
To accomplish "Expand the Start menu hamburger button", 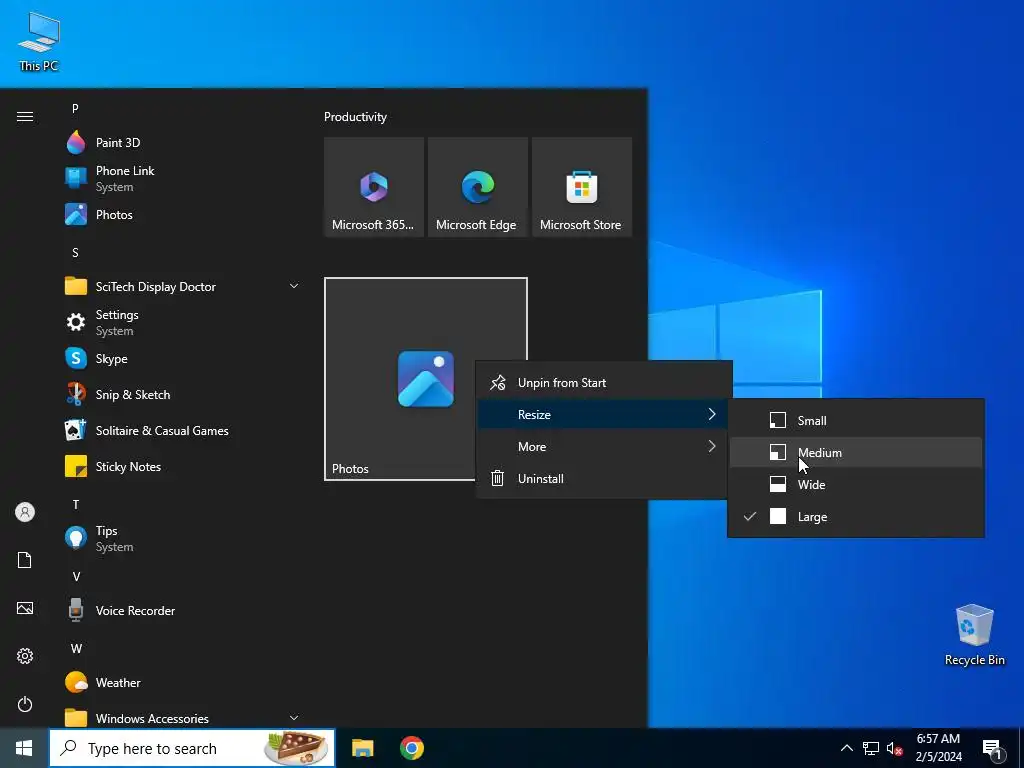I will pos(25,116).
